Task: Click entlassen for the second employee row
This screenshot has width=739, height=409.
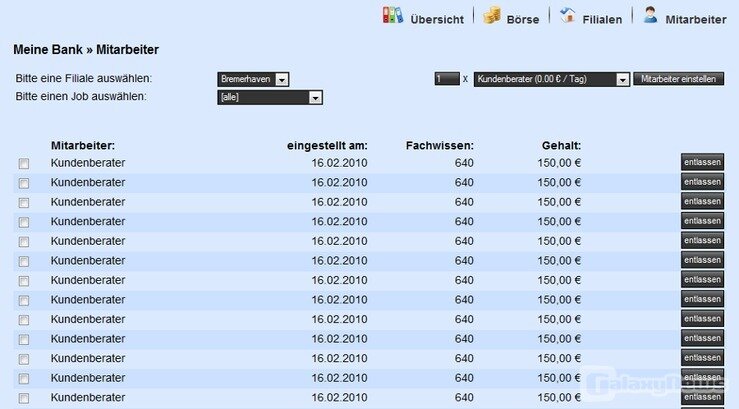Action: (x=702, y=182)
